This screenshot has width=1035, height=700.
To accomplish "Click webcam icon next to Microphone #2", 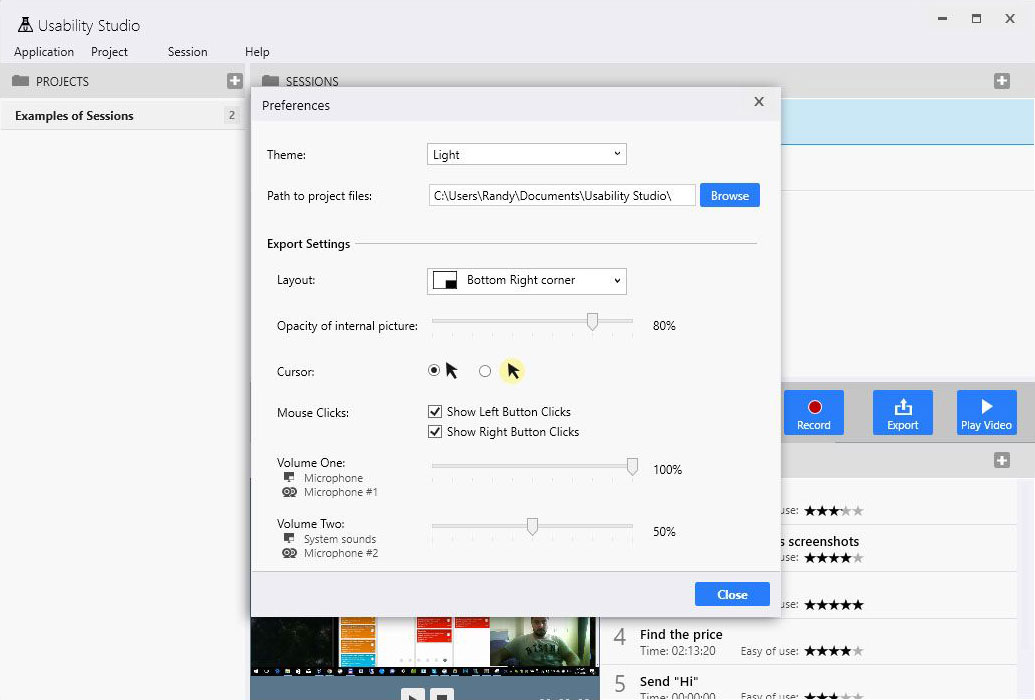I will point(289,553).
